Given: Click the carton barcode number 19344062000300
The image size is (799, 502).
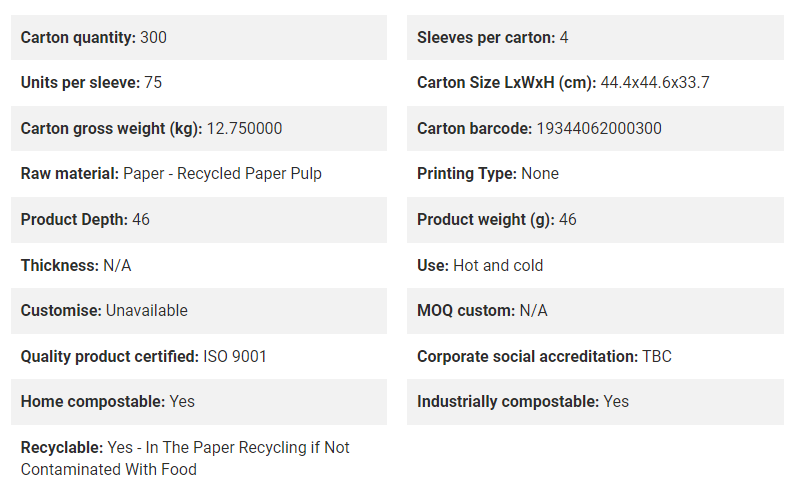Looking at the screenshot, I should 599,128.
